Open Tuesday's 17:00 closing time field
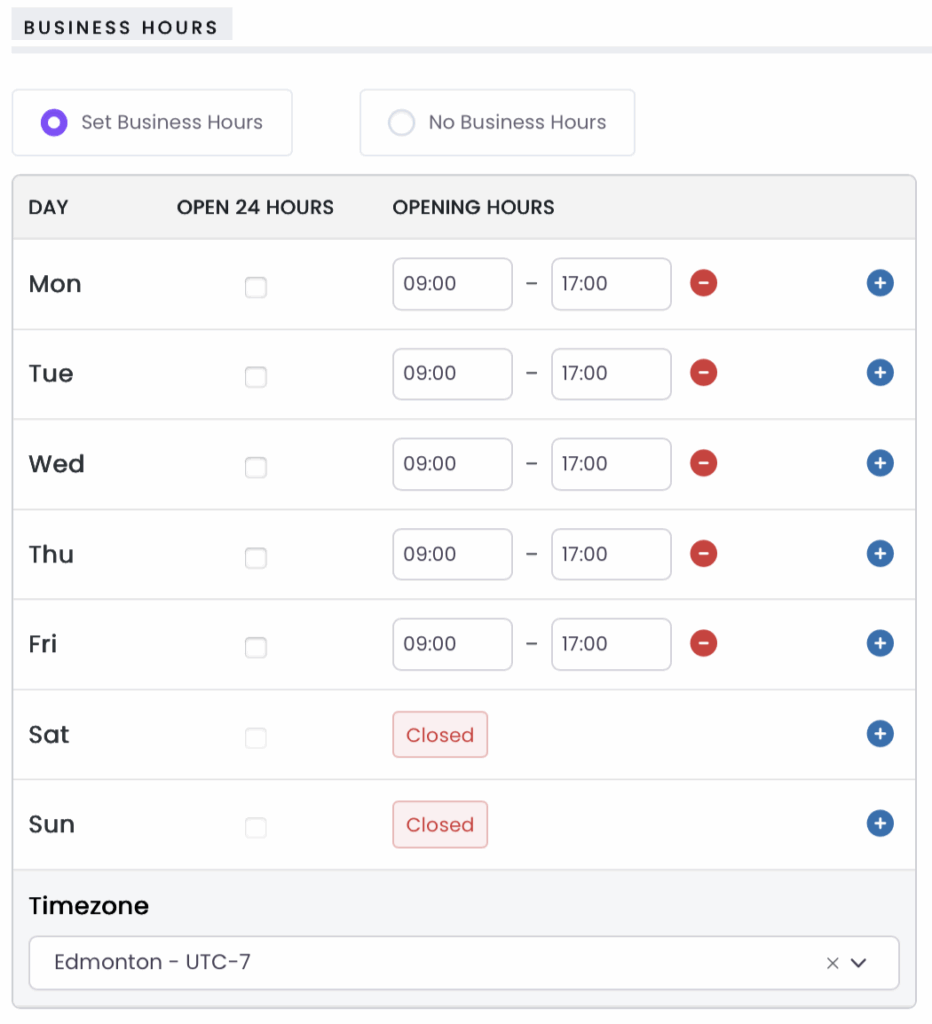This screenshot has height=1024, width=932. point(611,374)
